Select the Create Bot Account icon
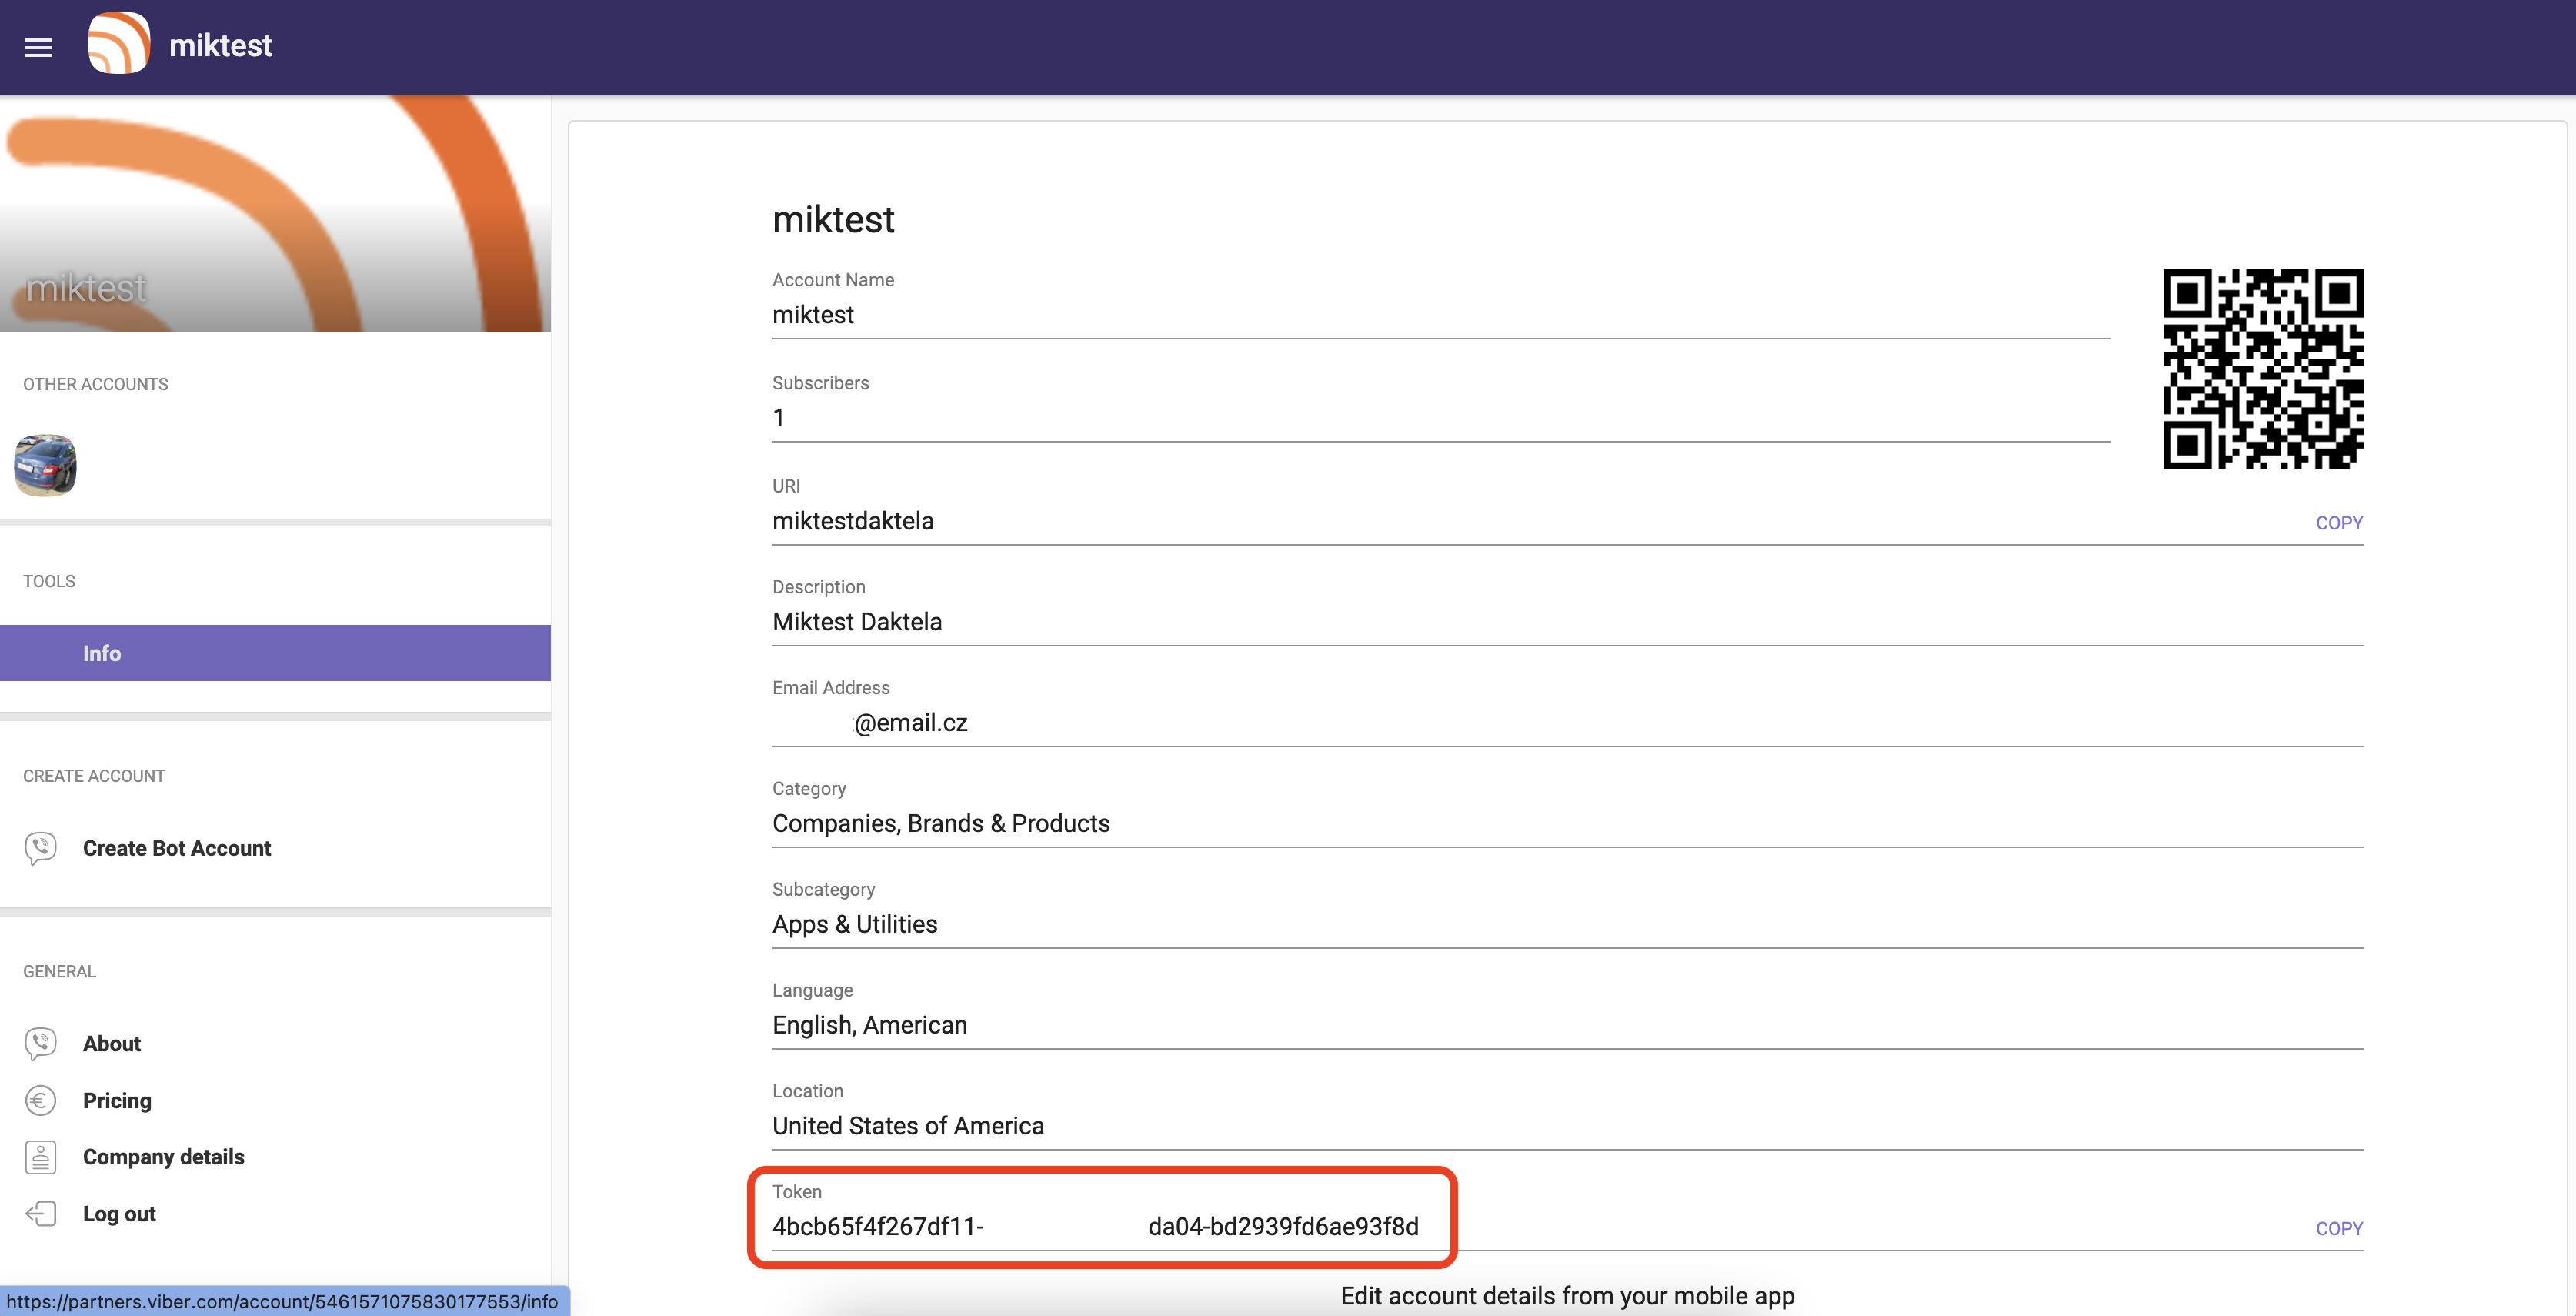Image resolution: width=2576 pixels, height=1316 pixels. 40,847
